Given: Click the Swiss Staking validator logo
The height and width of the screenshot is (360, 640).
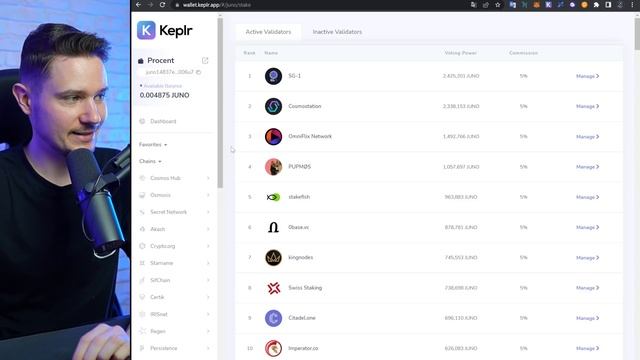Looking at the screenshot, I should point(273,288).
